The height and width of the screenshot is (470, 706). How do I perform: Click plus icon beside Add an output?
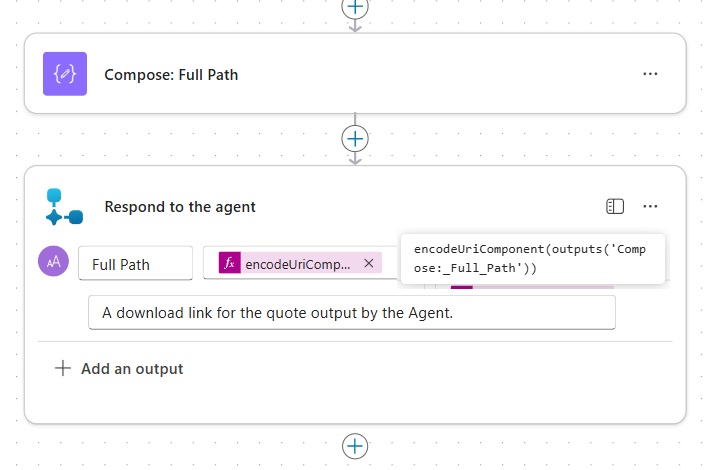63,368
